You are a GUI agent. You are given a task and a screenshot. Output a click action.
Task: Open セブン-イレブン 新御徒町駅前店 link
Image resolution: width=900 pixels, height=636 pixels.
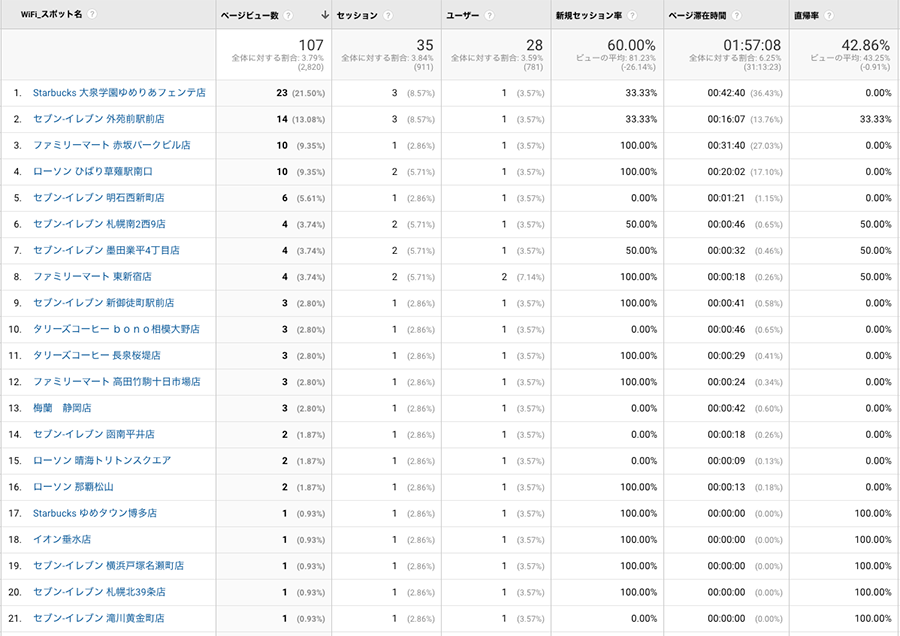[103, 303]
